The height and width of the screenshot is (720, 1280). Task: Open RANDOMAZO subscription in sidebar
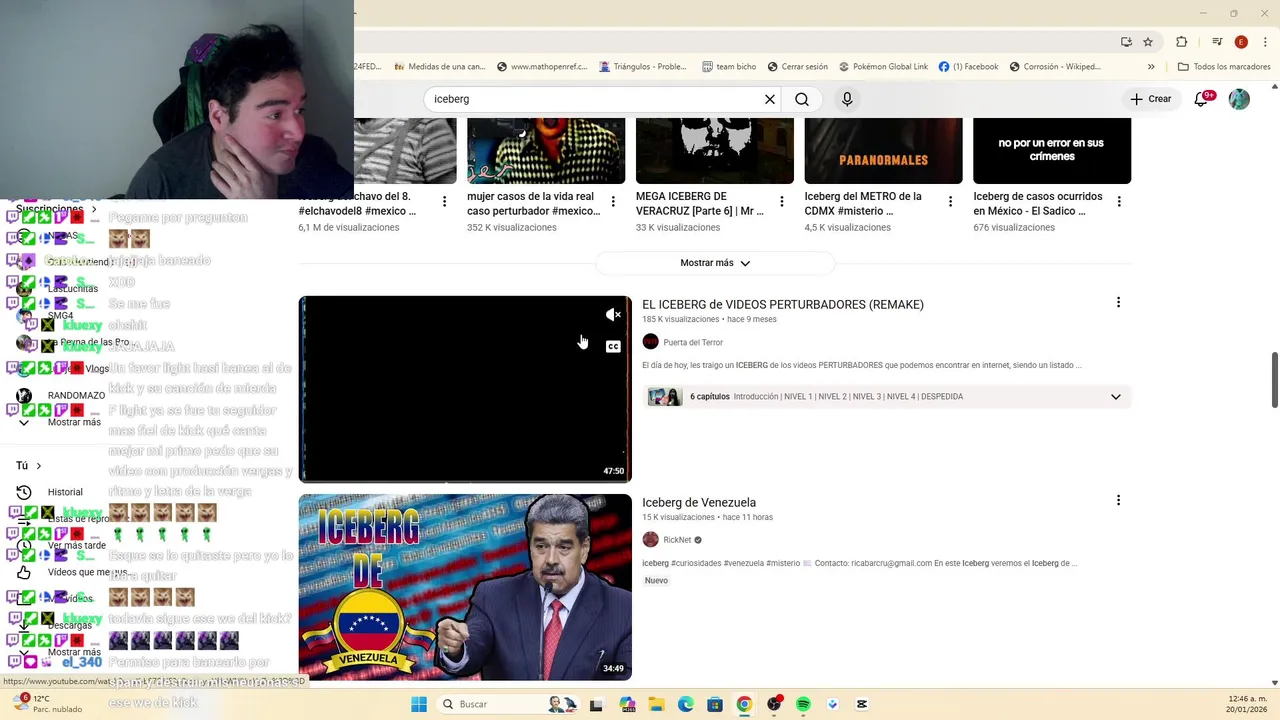pyautogui.click(x=60, y=395)
